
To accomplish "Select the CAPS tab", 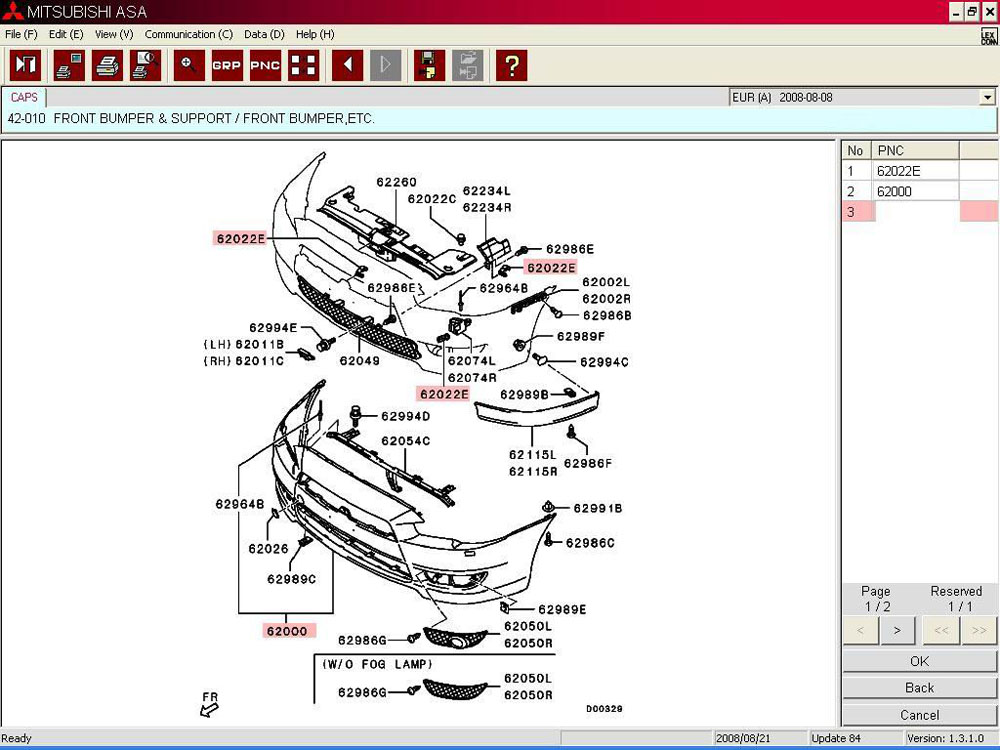I will tap(24, 98).
